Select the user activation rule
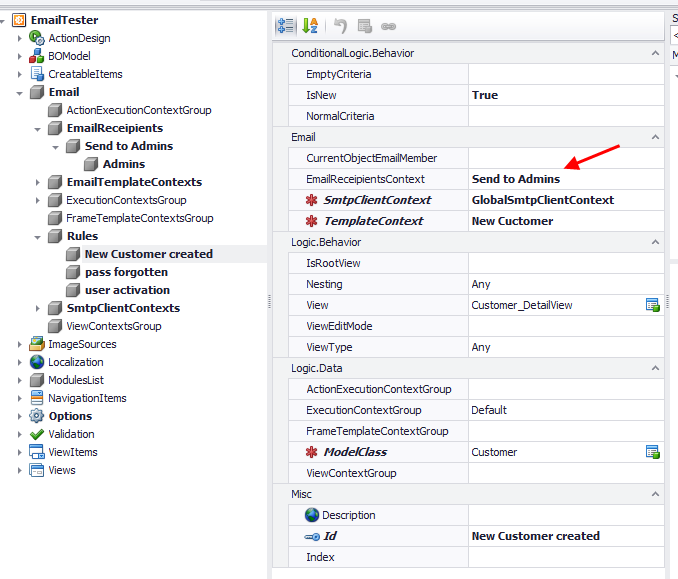 pos(127,290)
